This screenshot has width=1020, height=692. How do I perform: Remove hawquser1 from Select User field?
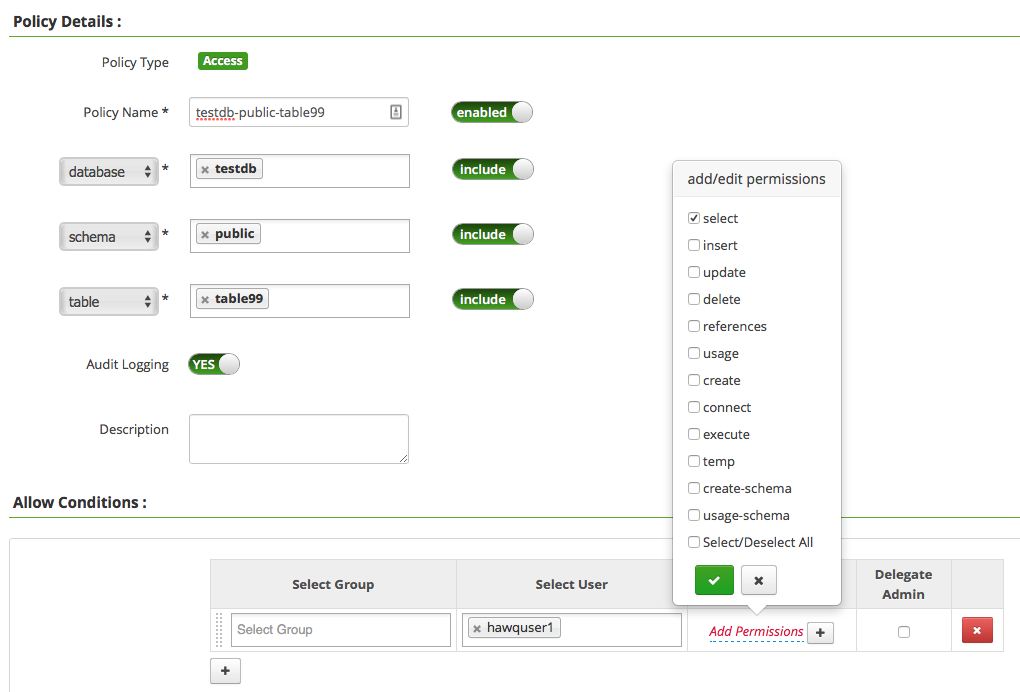(477, 629)
